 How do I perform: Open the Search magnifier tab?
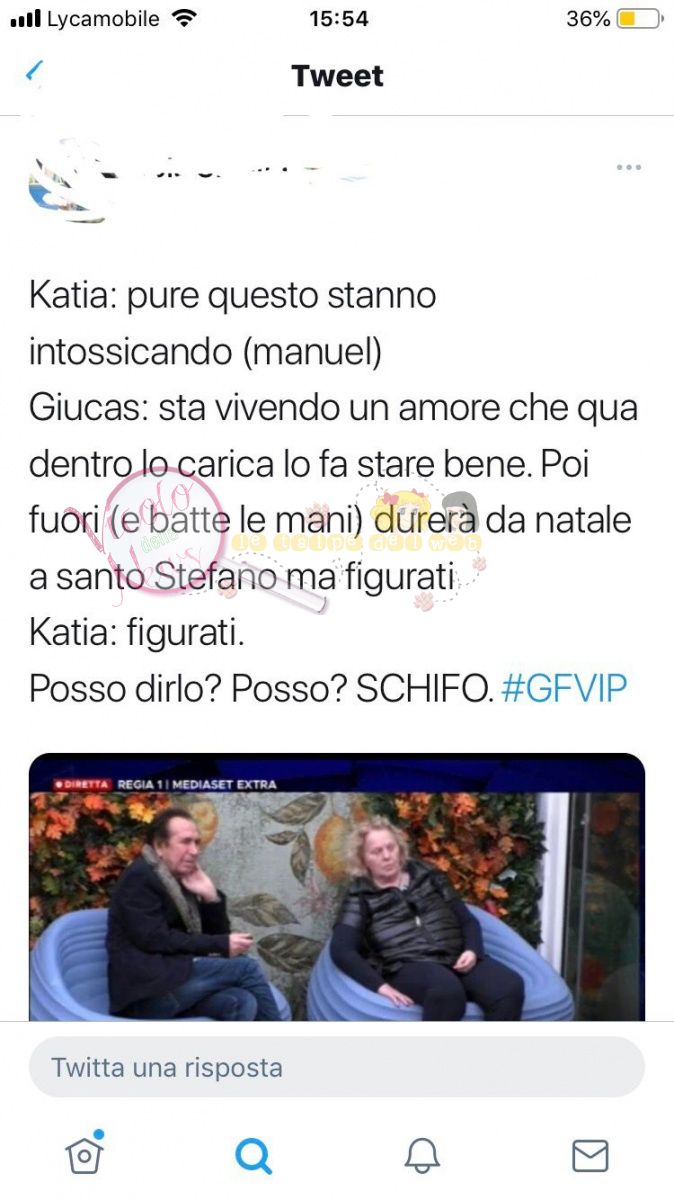point(253,1156)
